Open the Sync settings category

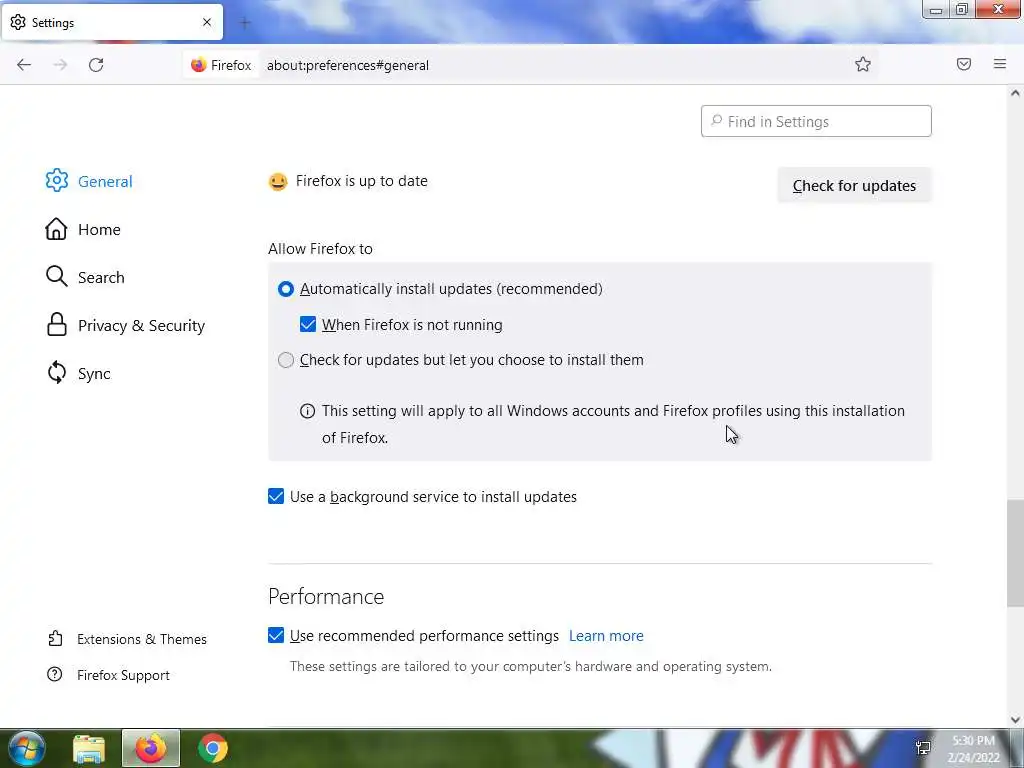coord(78,373)
